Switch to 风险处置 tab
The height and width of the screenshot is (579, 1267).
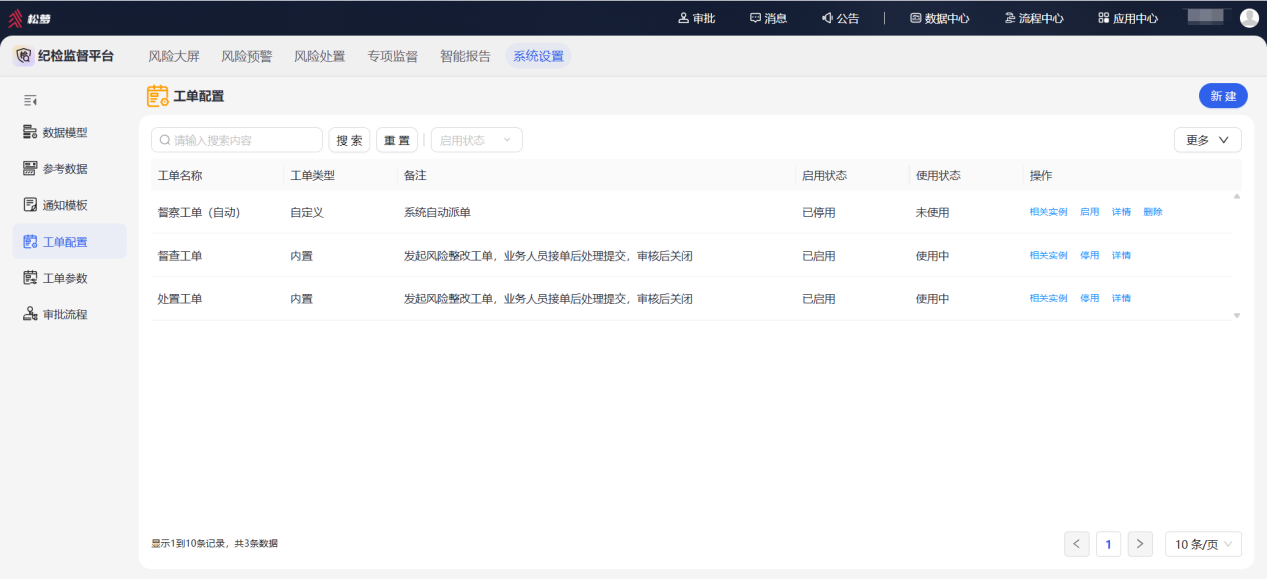click(x=320, y=56)
